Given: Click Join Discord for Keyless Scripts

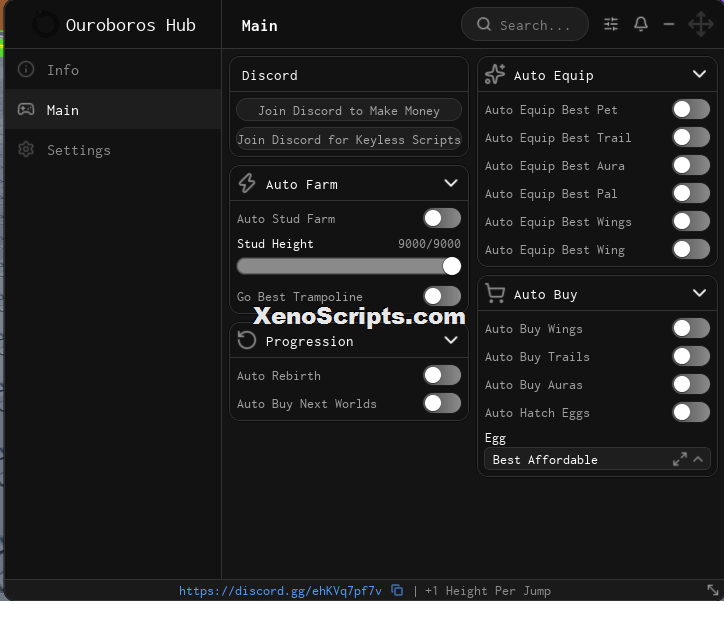Looking at the screenshot, I should (349, 139).
